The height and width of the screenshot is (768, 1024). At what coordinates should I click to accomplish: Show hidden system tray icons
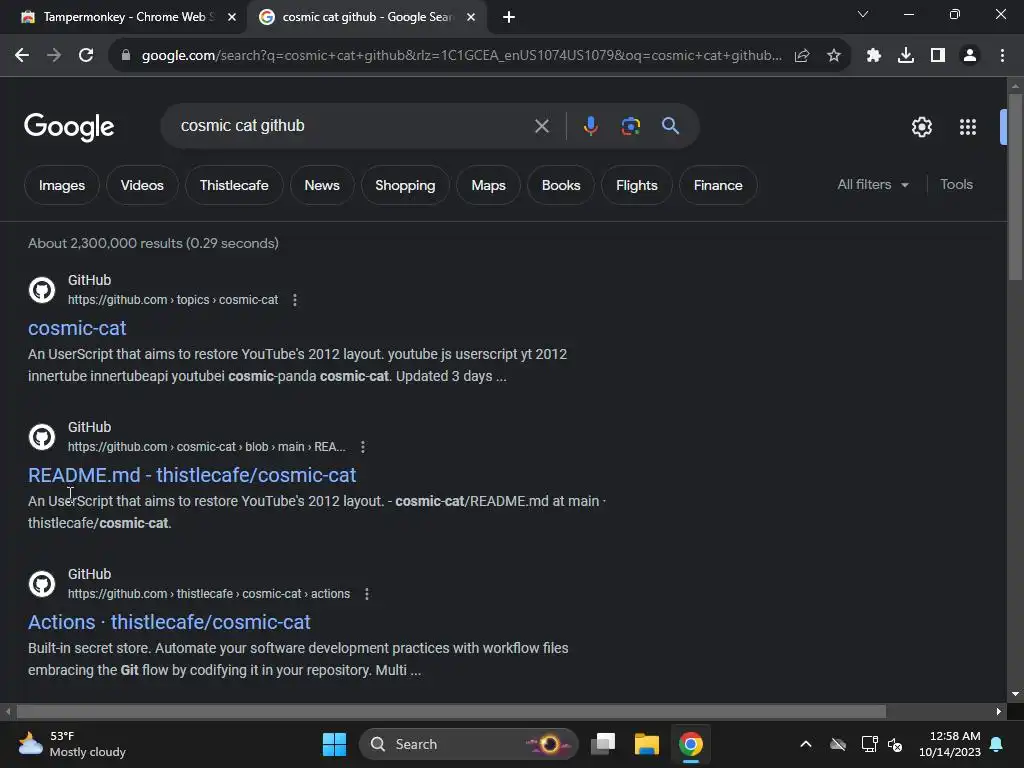806,744
